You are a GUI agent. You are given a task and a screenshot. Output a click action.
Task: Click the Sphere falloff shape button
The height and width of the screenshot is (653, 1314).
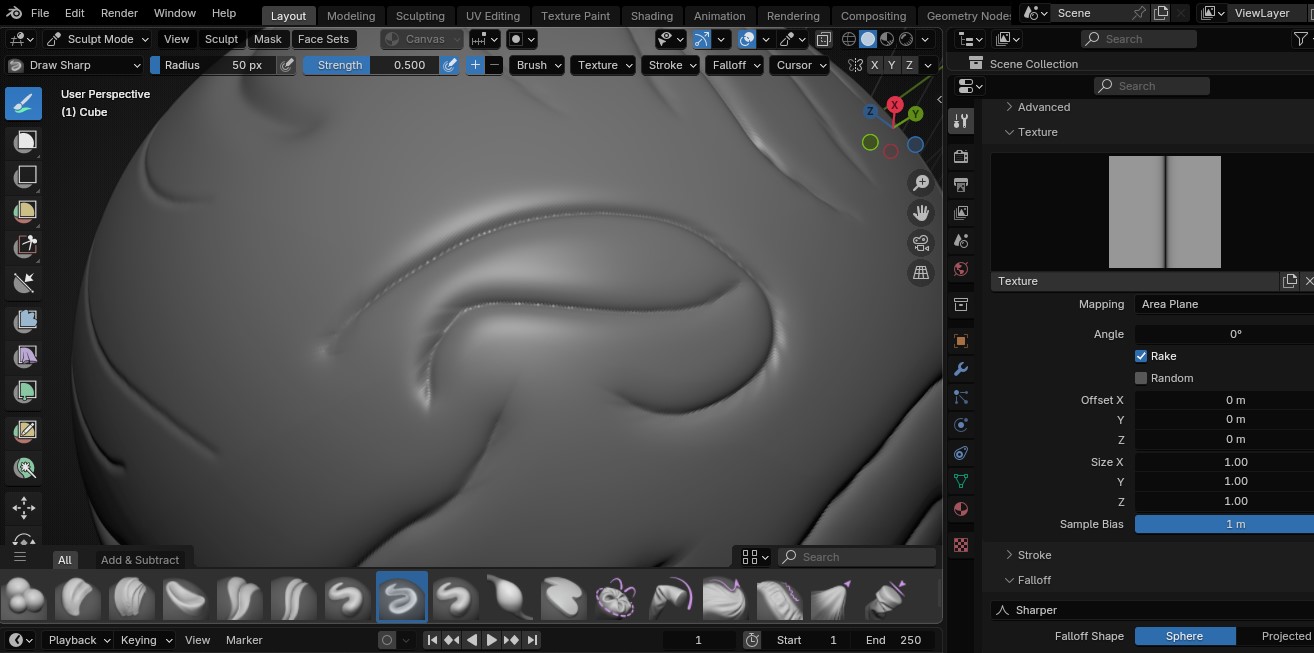[x=1185, y=636]
